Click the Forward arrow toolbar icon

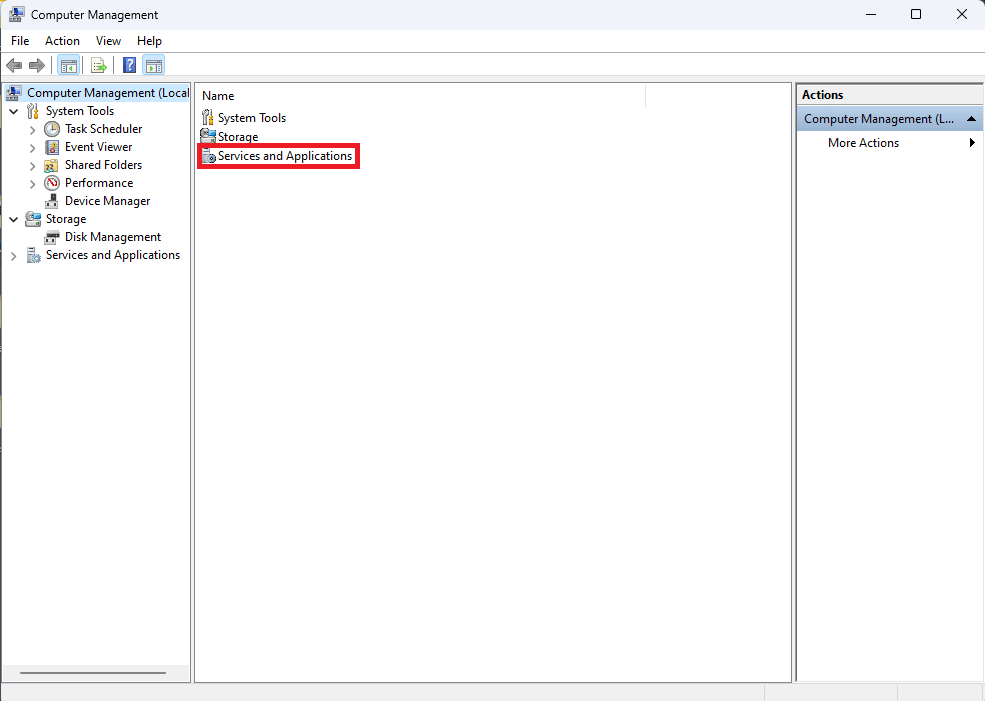[37, 65]
